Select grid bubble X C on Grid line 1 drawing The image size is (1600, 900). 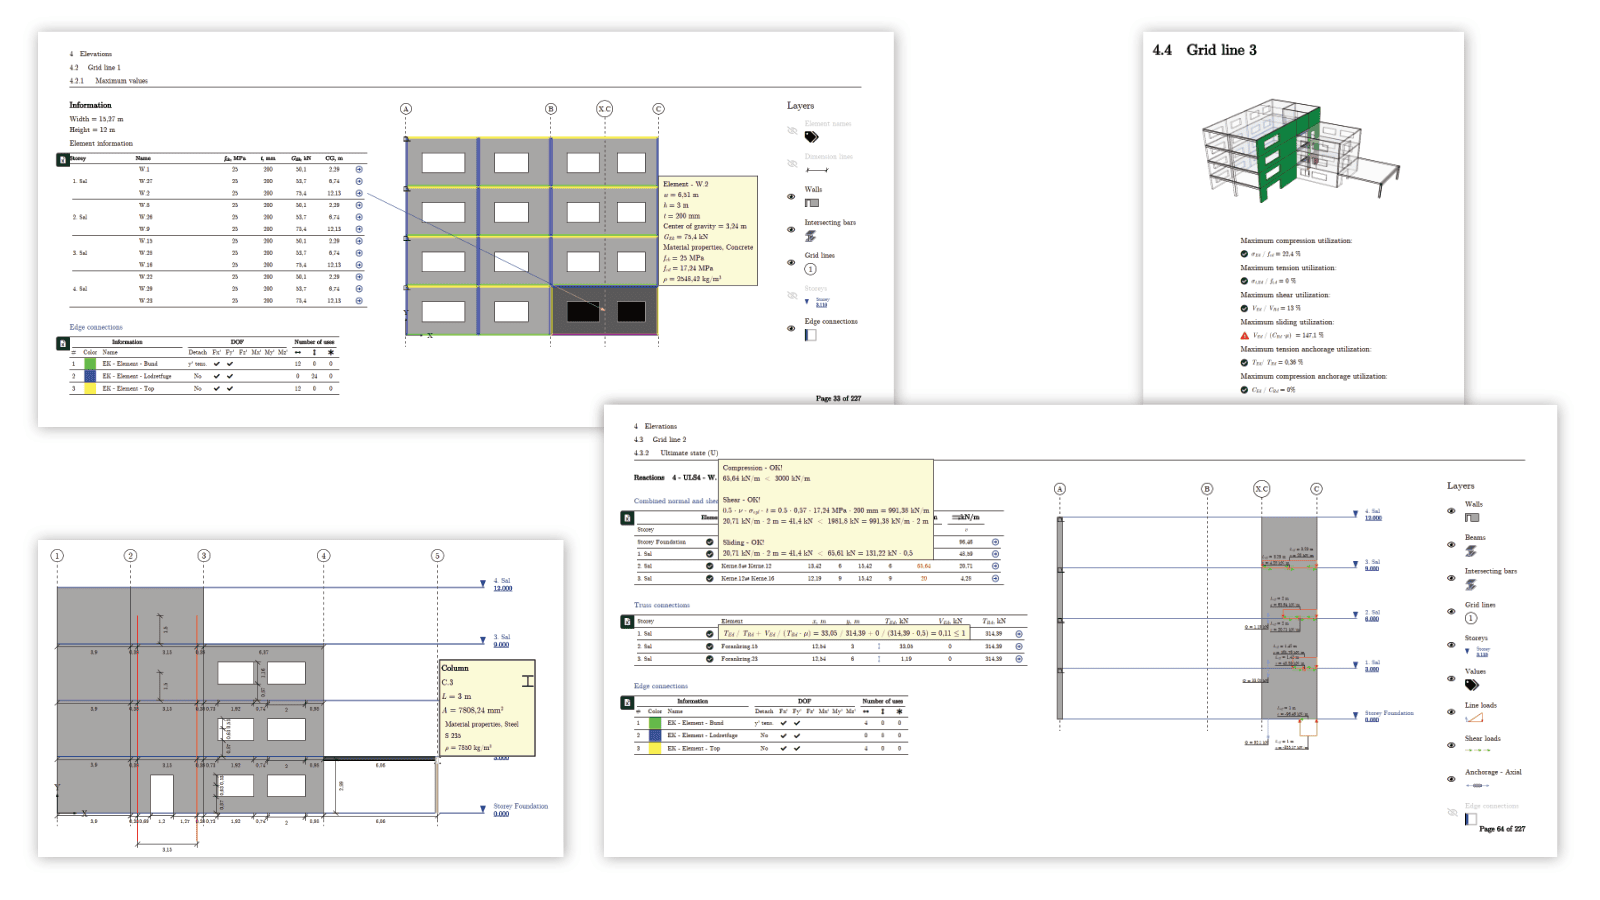[604, 109]
